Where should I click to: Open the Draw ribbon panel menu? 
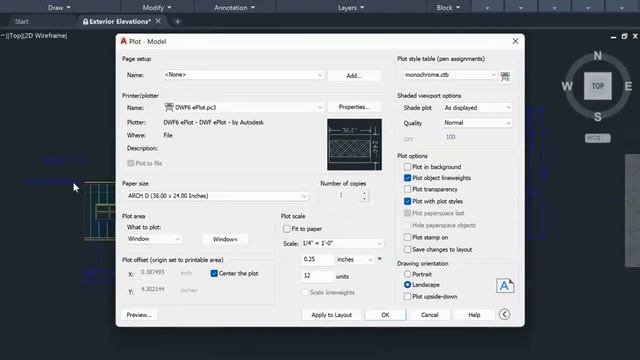(59, 7)
